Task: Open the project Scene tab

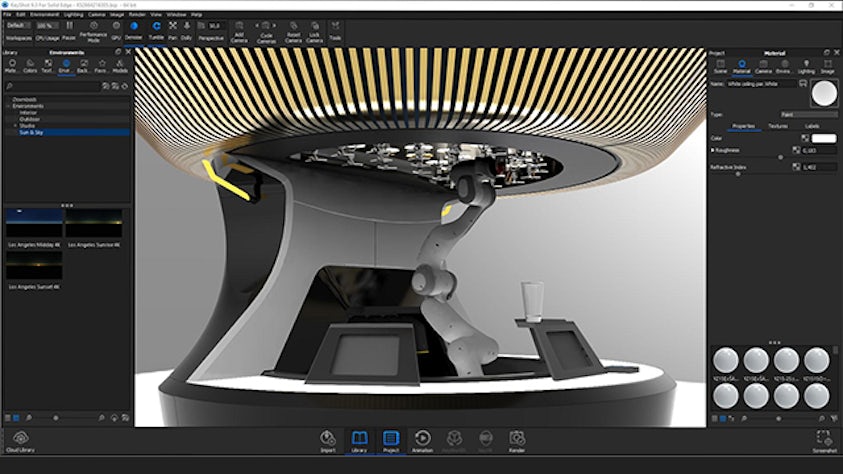Action: point(720,67)
